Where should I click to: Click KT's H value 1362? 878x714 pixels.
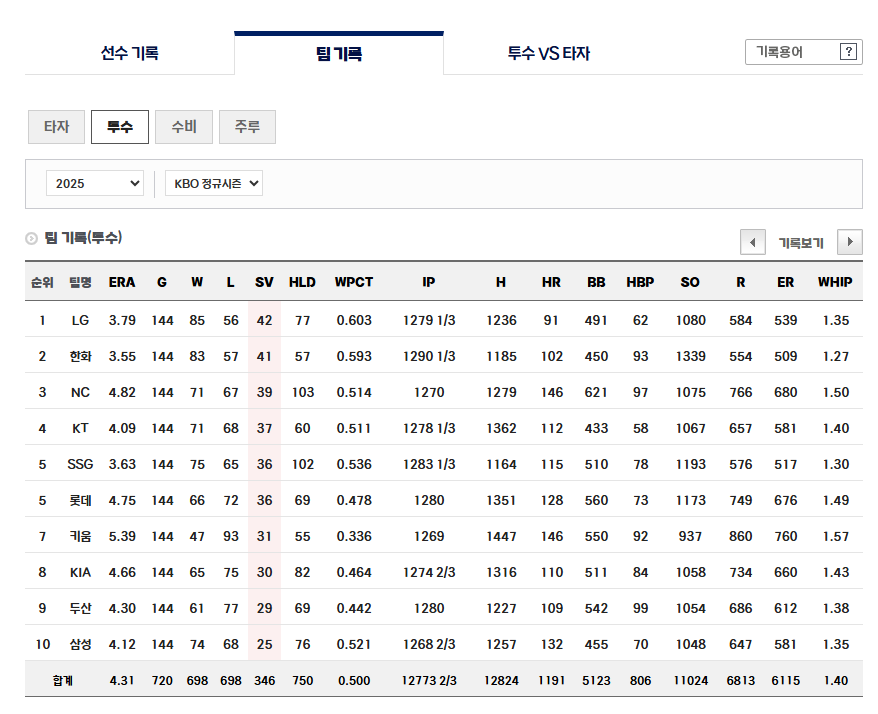(x=501, y=428)
